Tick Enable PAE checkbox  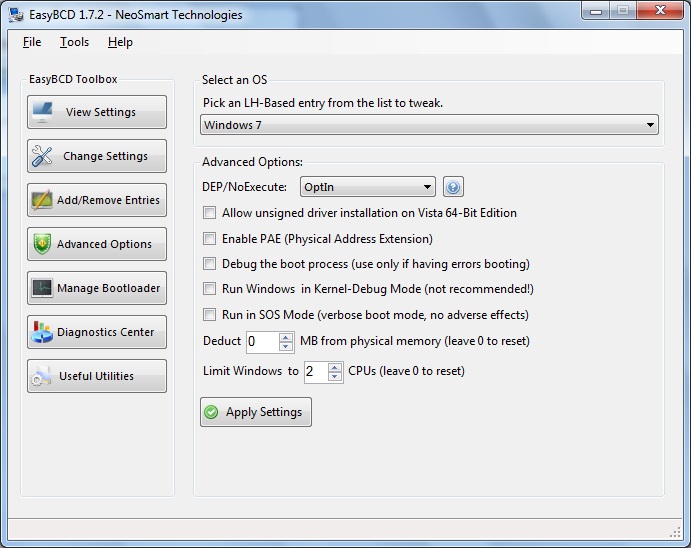(x=209, y=239)
